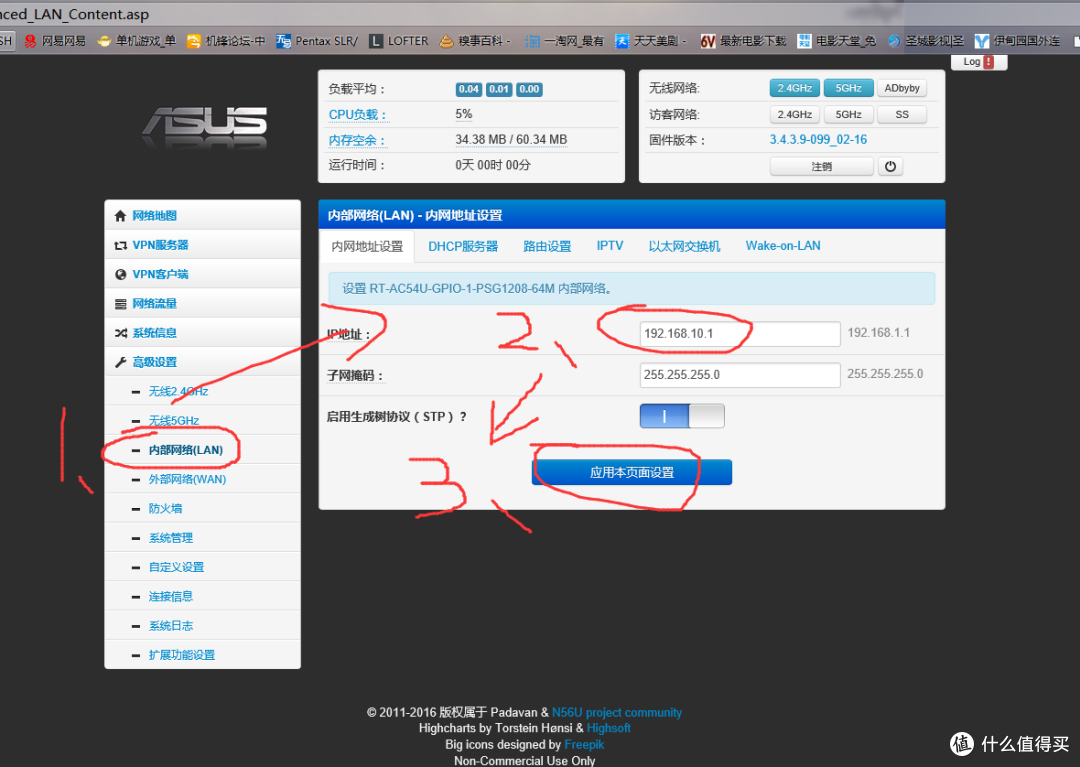The width and height of the screenshot is (1080, 767).
Task: Select 内部网络(LAN) in sidebar
Action: (x=186, y=450)
